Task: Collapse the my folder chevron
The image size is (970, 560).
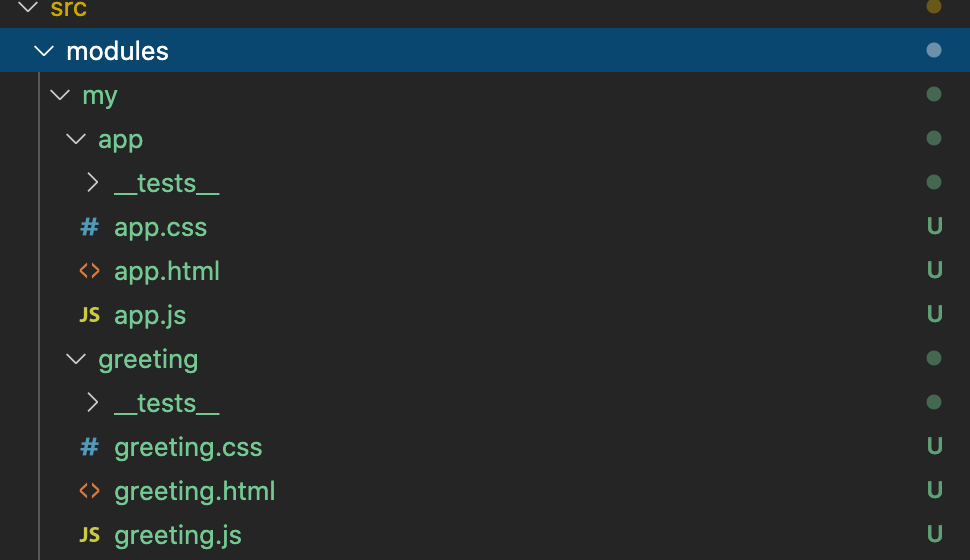Action: click(x=60, y=95)
